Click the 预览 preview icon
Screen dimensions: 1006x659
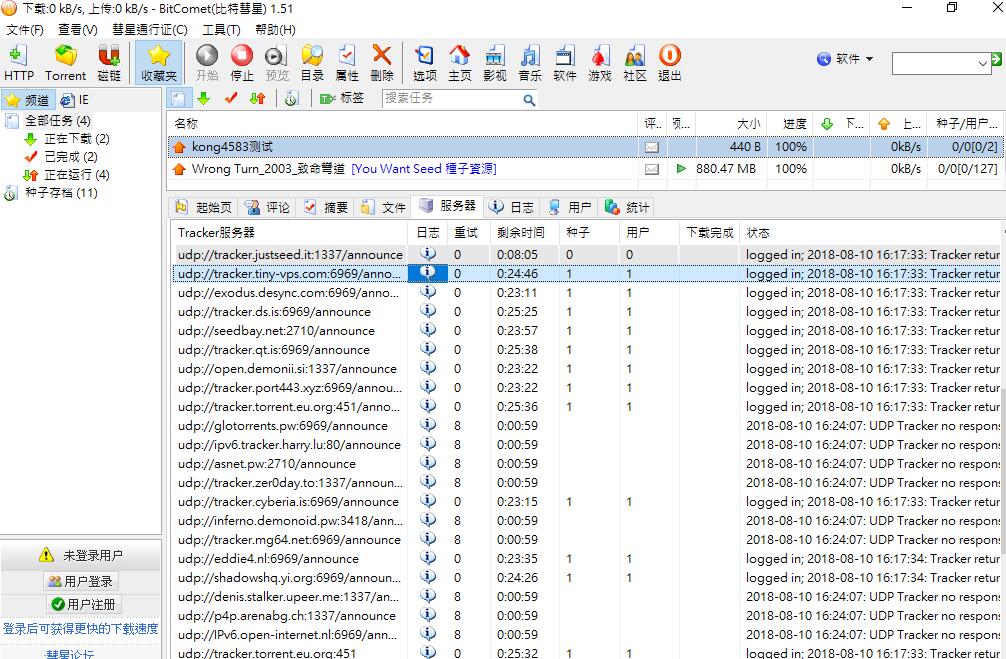pos(277,62)
